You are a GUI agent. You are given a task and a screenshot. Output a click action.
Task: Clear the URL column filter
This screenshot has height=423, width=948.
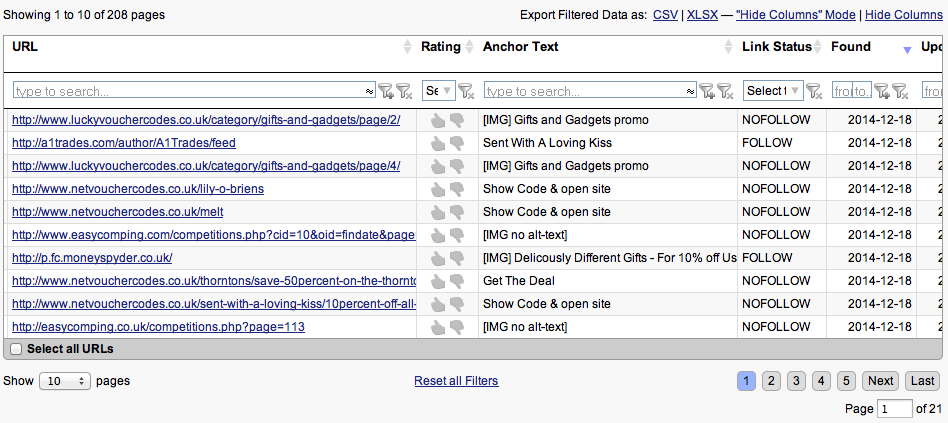(404, 91)
